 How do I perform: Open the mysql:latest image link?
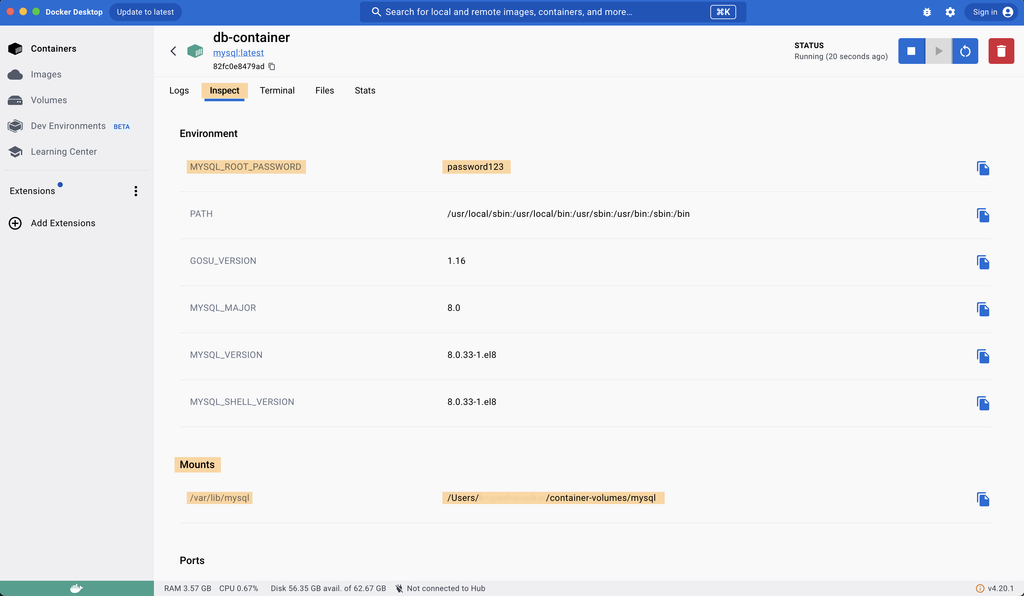[239, 52]
